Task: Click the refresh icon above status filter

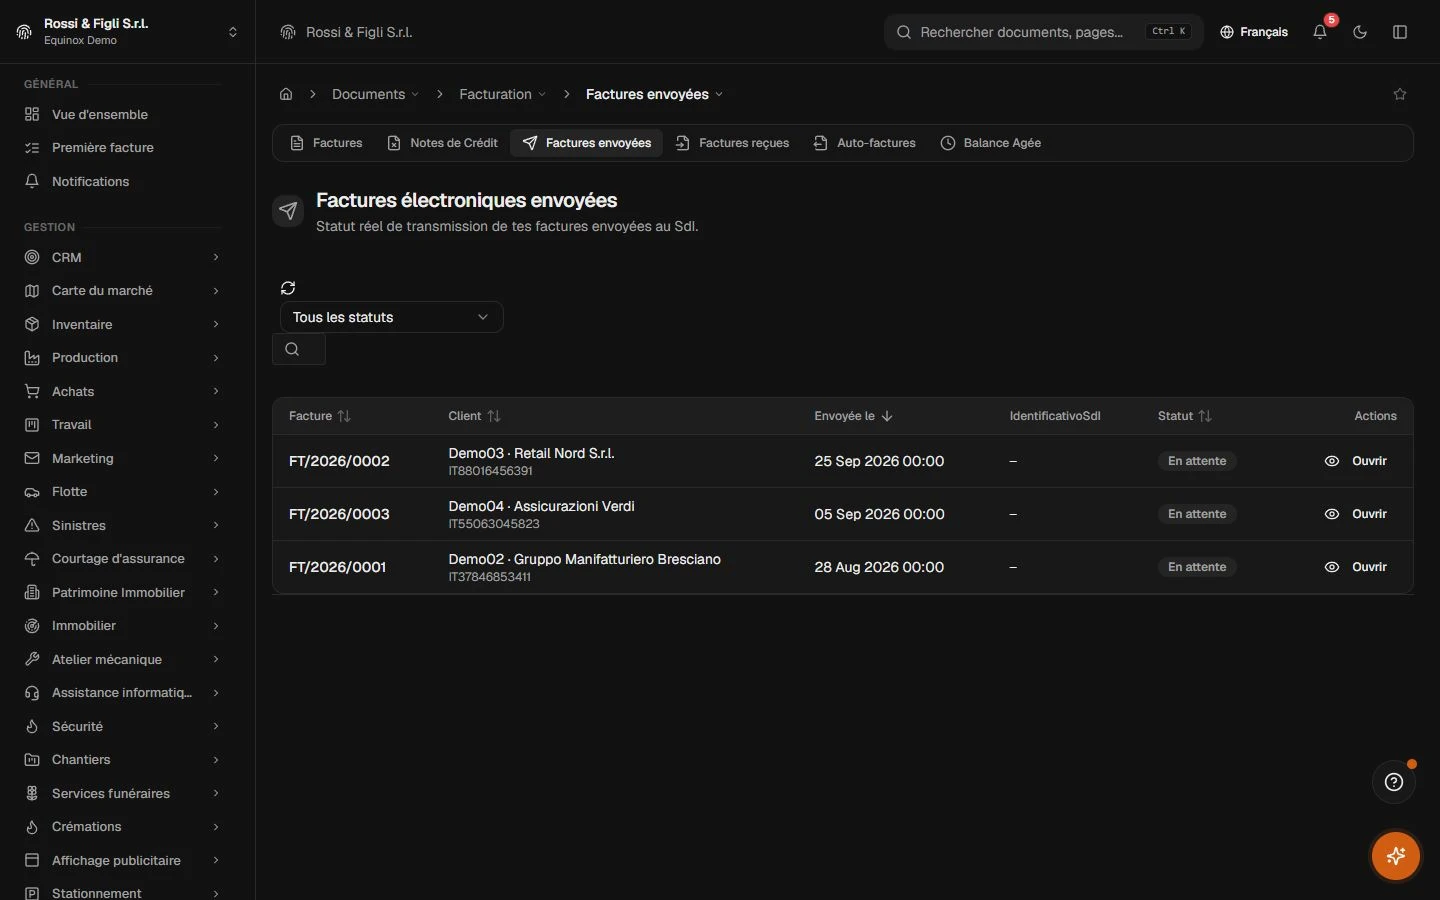Action: click(x=288, y=288)
